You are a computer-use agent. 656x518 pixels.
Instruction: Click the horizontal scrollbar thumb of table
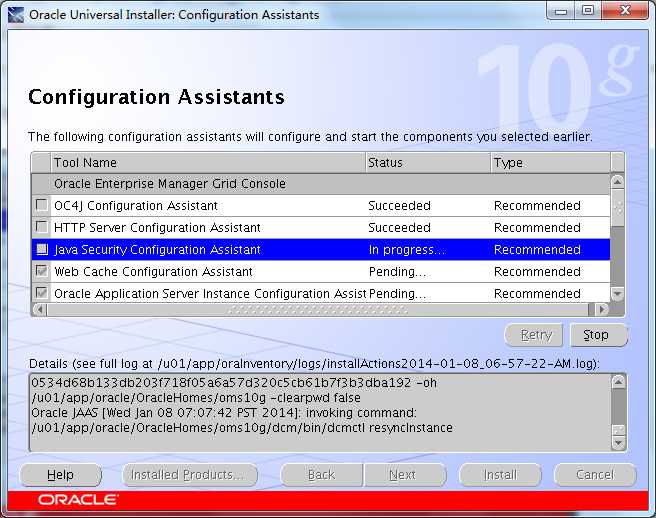[318, 309]
